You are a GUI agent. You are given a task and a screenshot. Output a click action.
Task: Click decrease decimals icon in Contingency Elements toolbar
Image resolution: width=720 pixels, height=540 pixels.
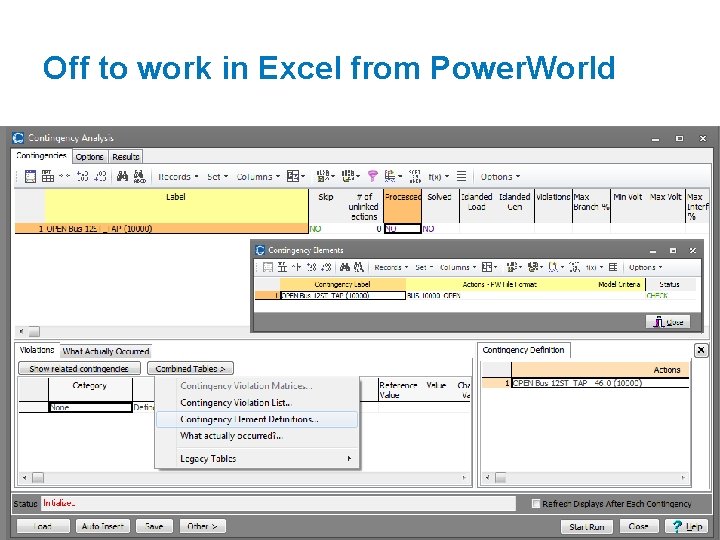click(326, 267)
